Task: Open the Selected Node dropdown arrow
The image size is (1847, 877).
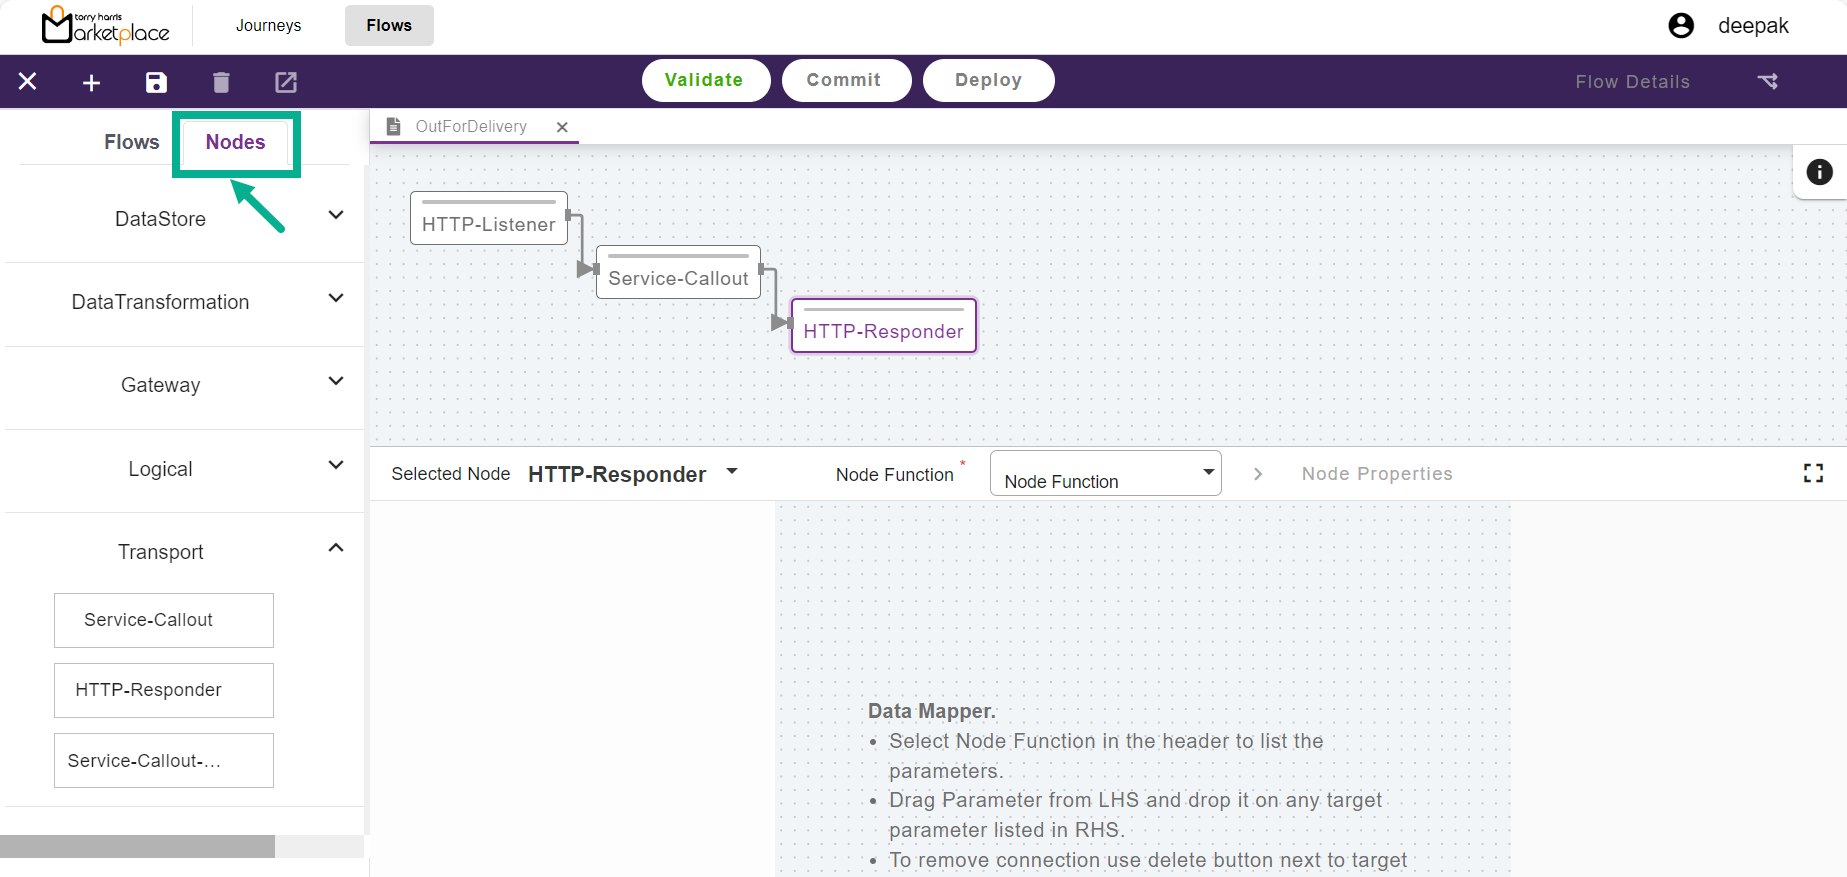Action: (x=732, y=471)
